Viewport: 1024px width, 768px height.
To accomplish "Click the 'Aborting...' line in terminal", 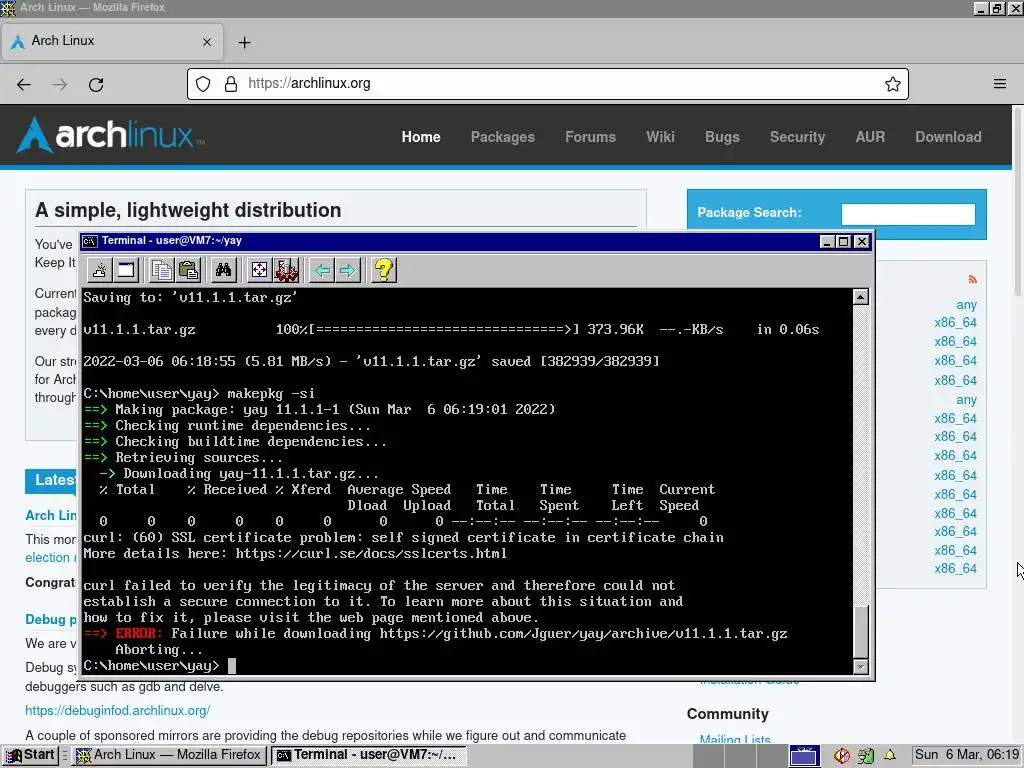I will (159, 650).
